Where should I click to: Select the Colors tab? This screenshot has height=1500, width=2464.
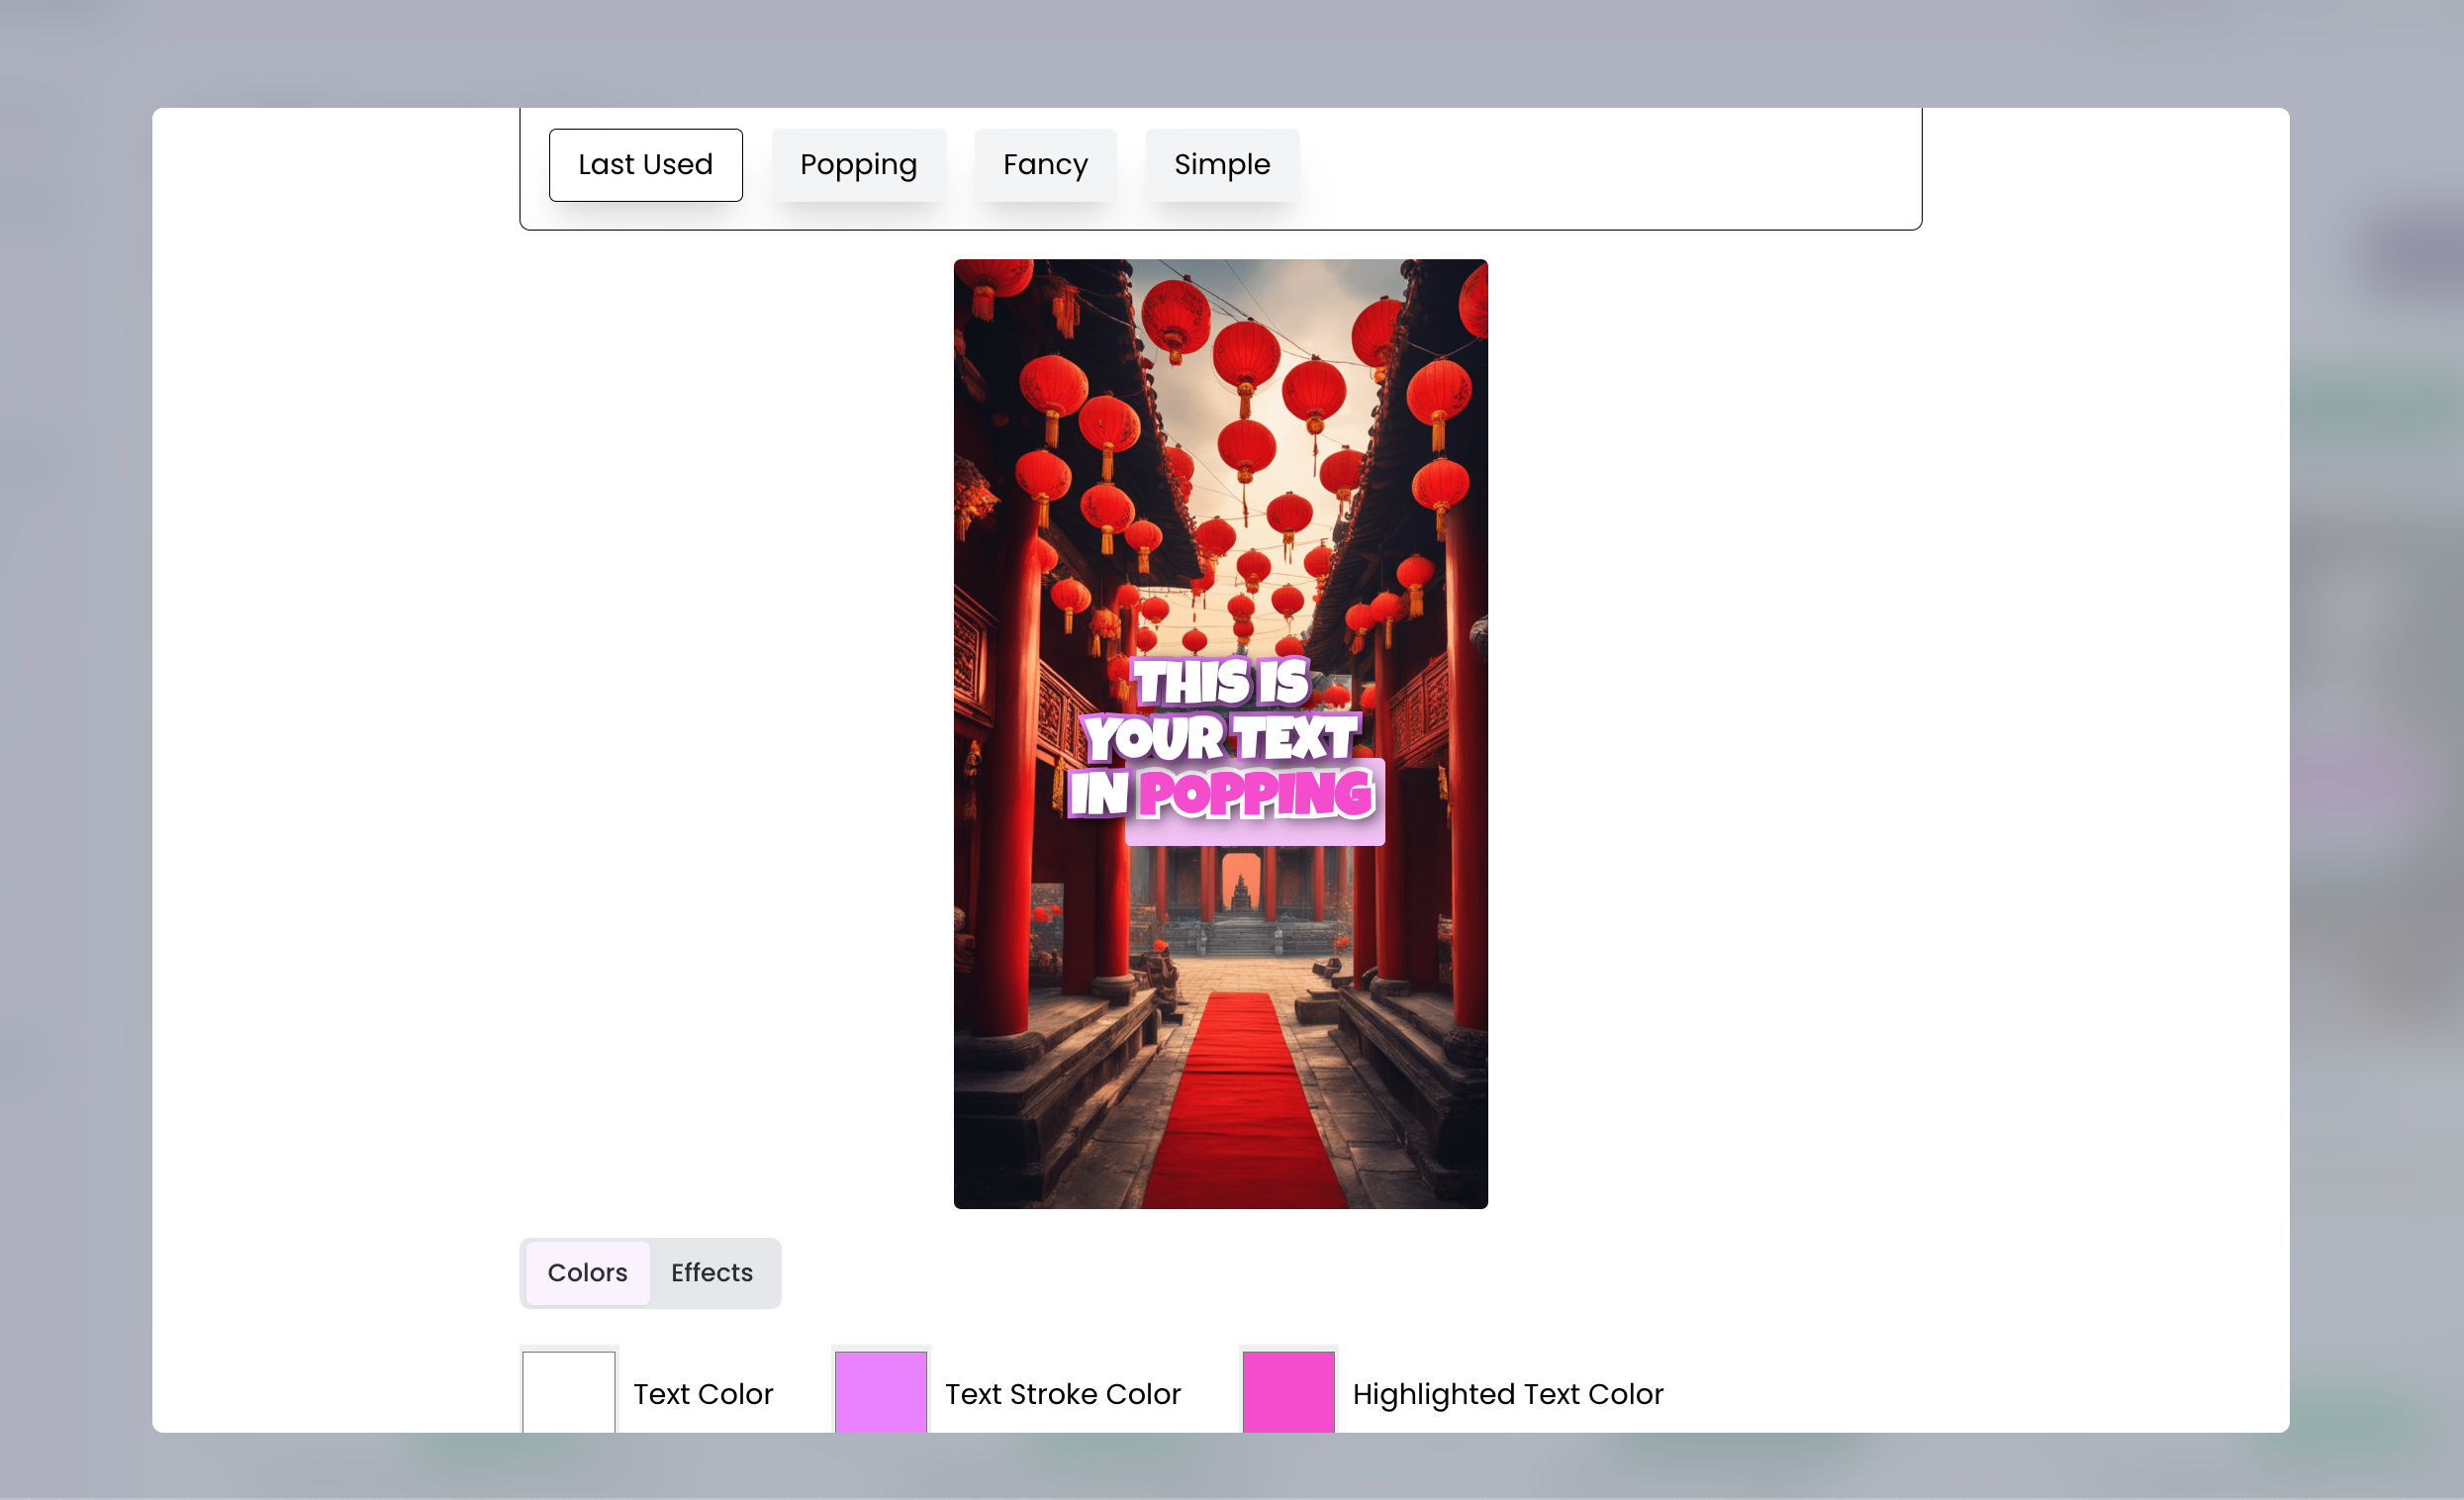[587, 1273]
